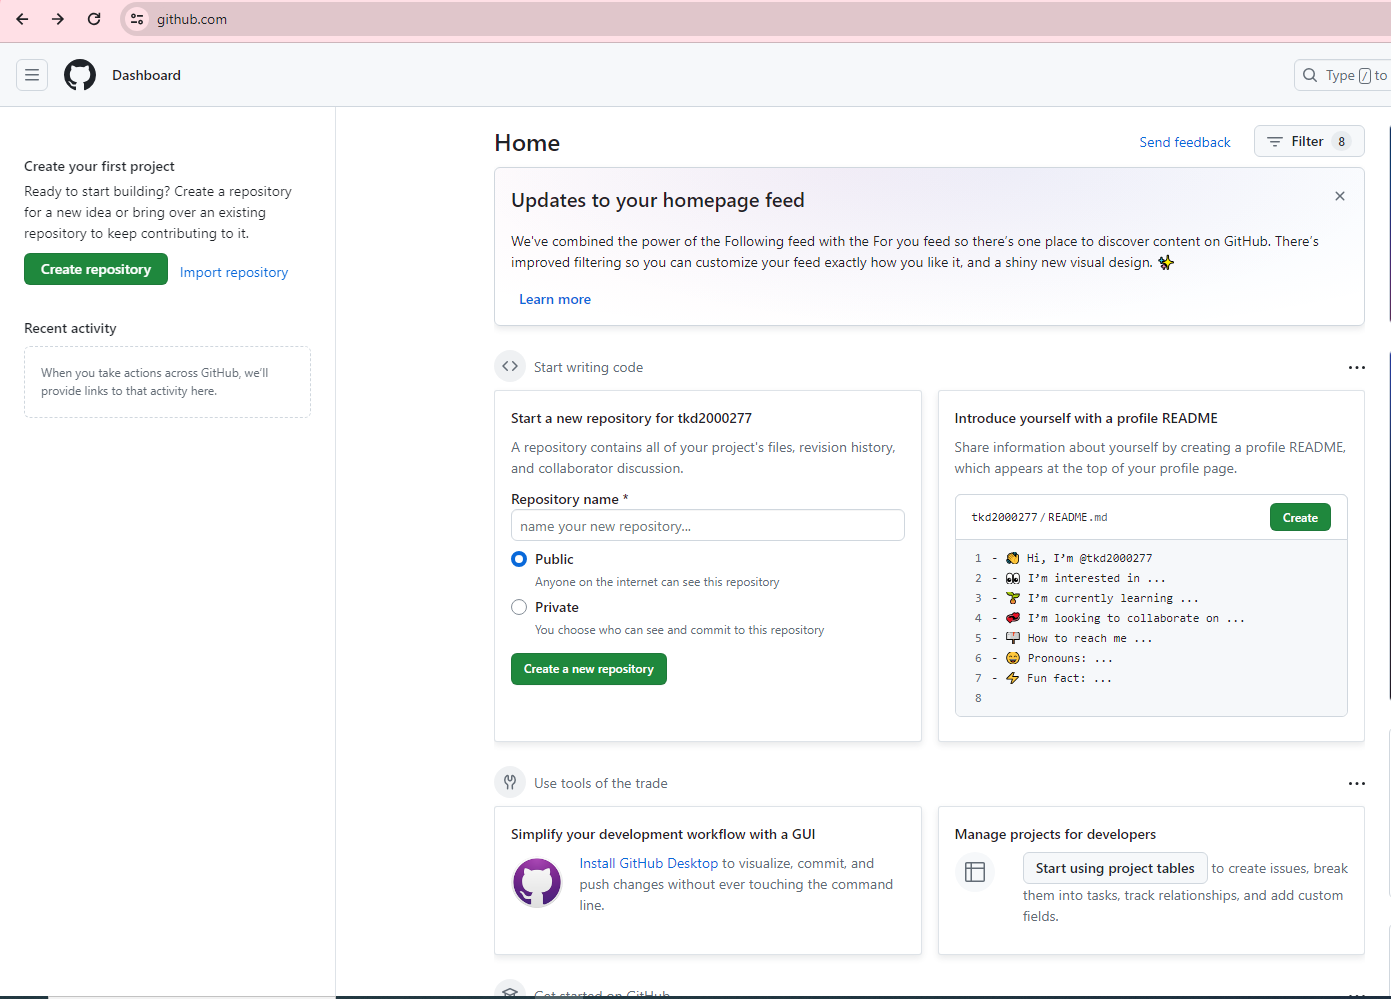
Task: Go back using browser back arrow
Action: click(22, 19)
